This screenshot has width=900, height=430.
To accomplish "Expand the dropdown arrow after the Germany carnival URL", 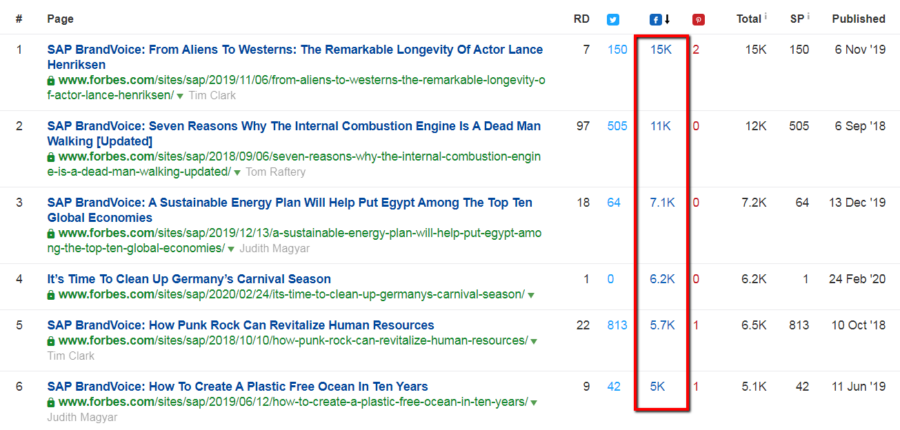I will tap(531, 296).
